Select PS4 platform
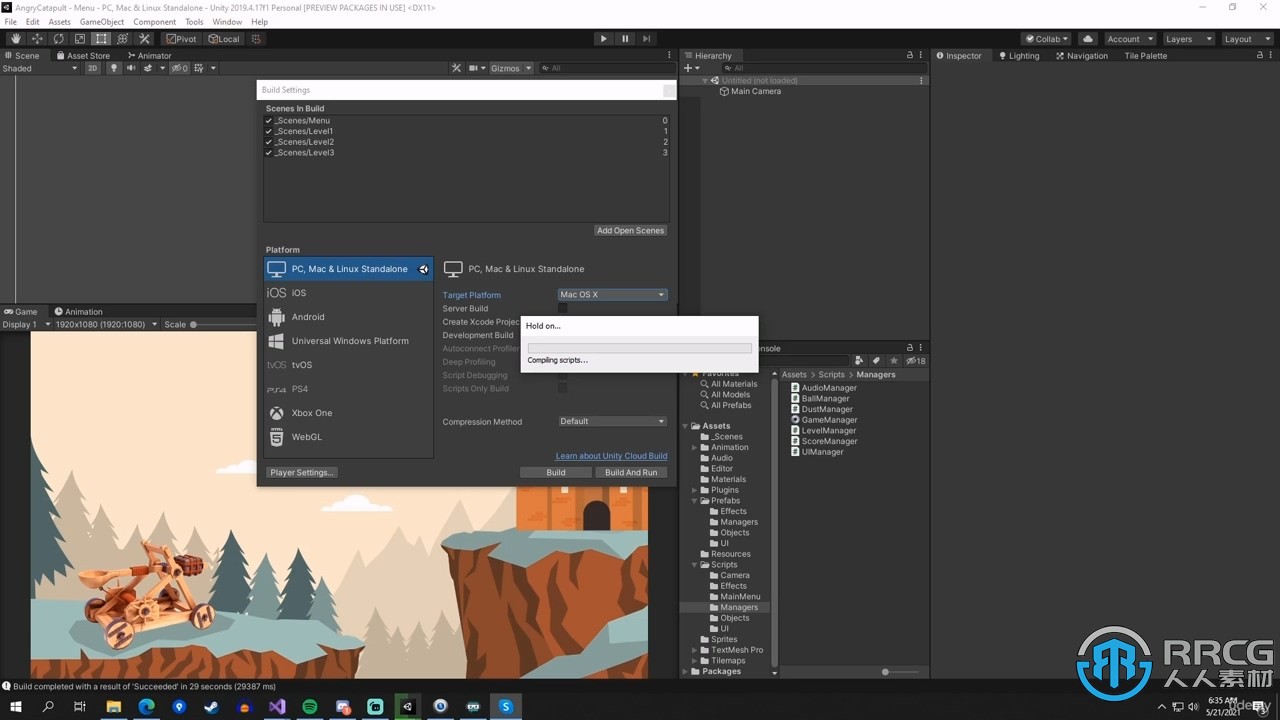1280x720 pixels. pos(348,389)
